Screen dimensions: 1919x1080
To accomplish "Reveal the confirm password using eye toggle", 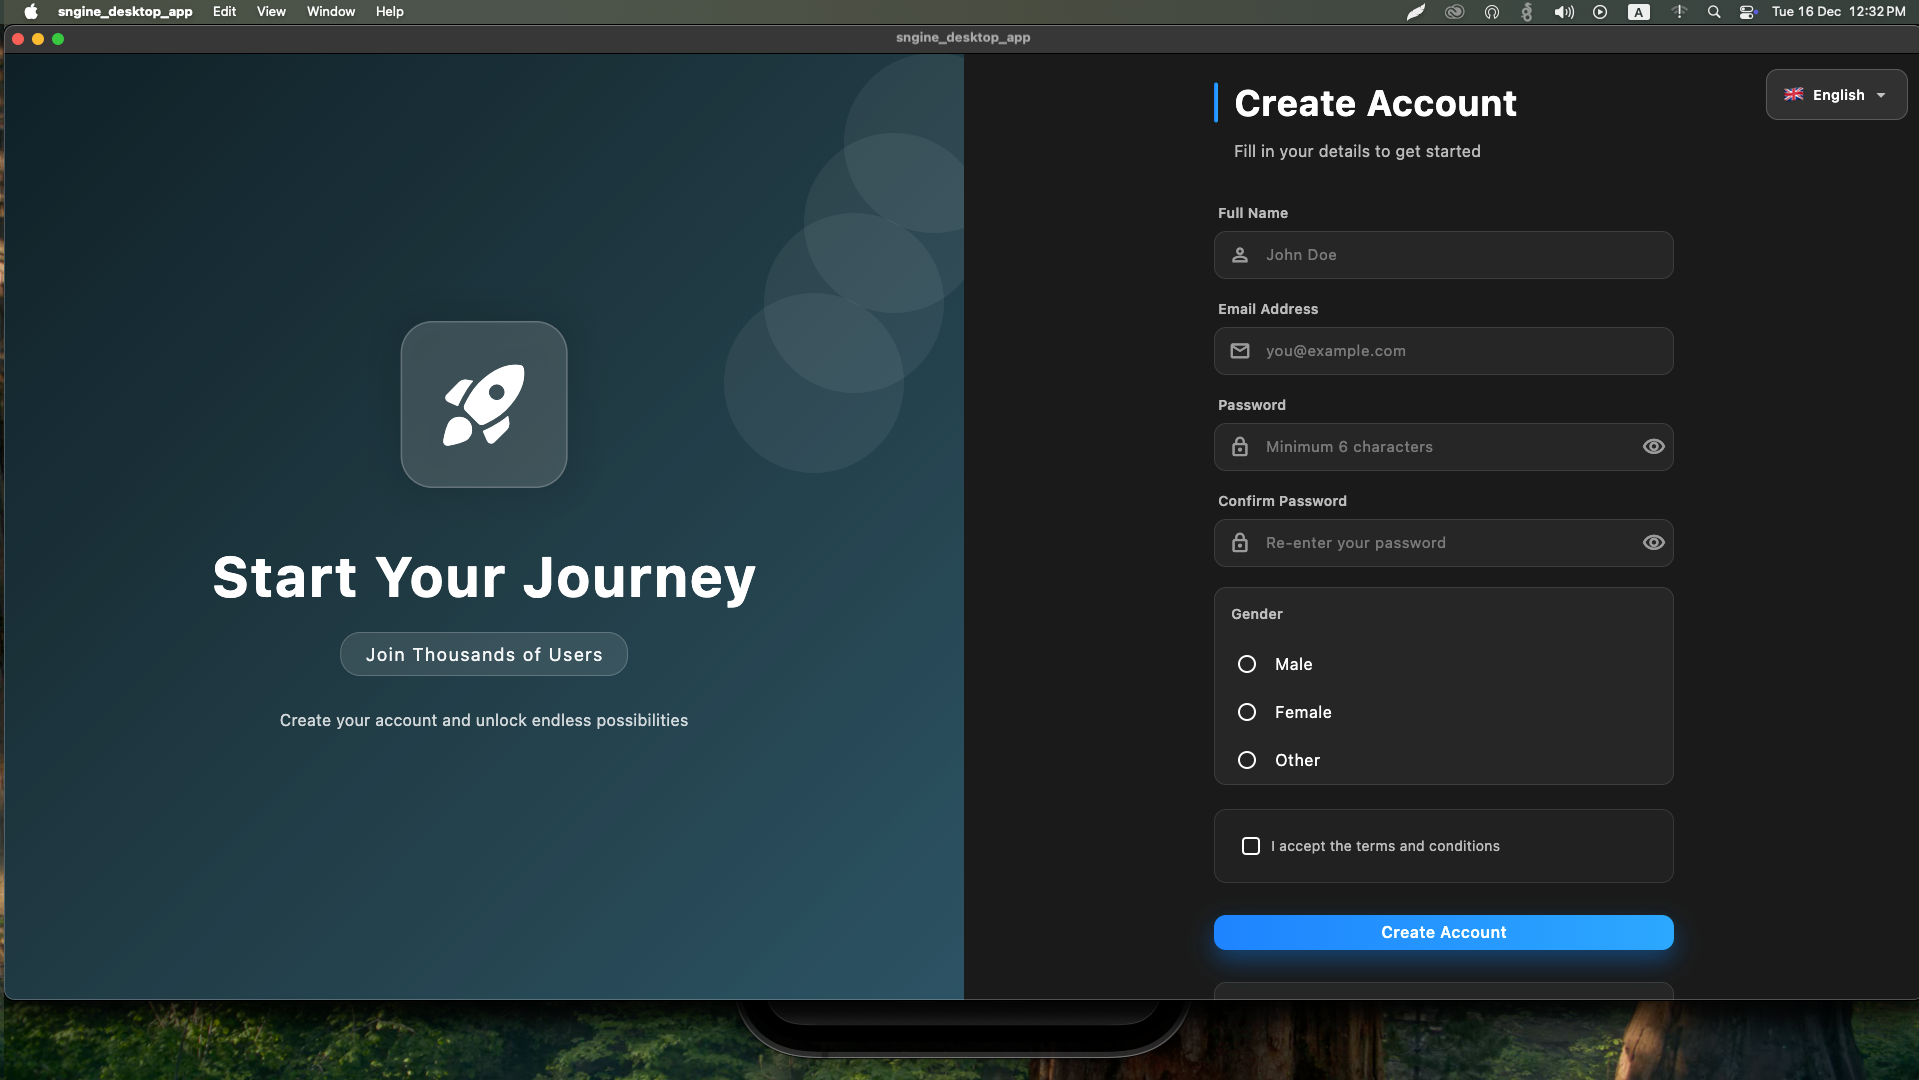I will tap(1653, 543).
